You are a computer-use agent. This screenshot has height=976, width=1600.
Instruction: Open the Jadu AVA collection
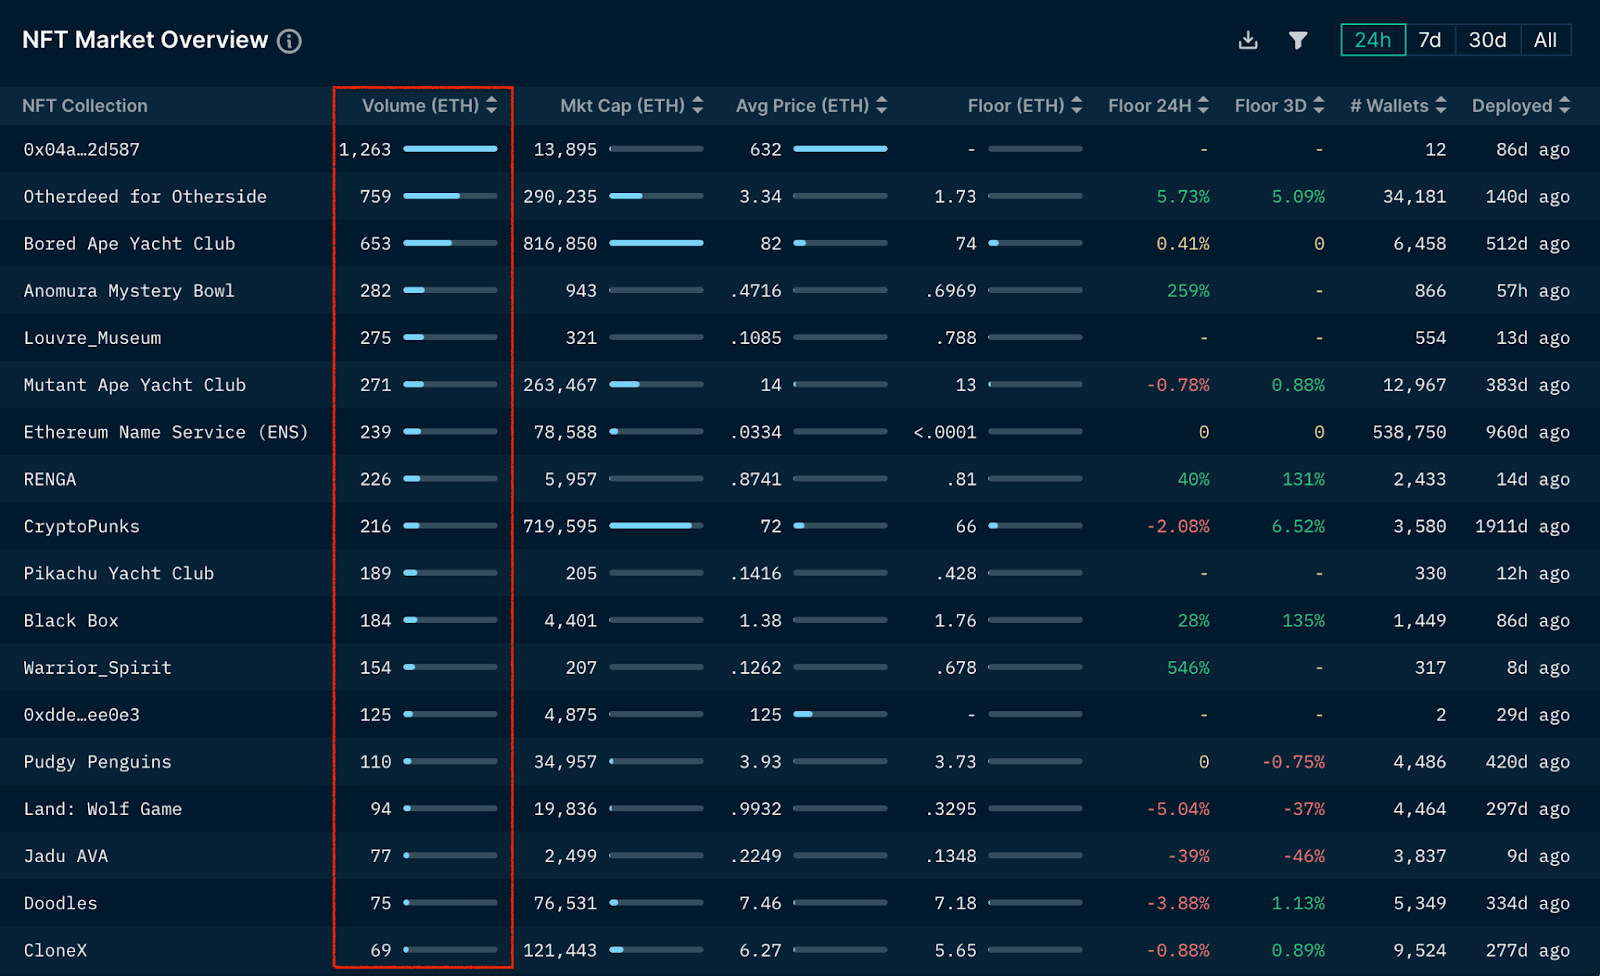(66, 856)
